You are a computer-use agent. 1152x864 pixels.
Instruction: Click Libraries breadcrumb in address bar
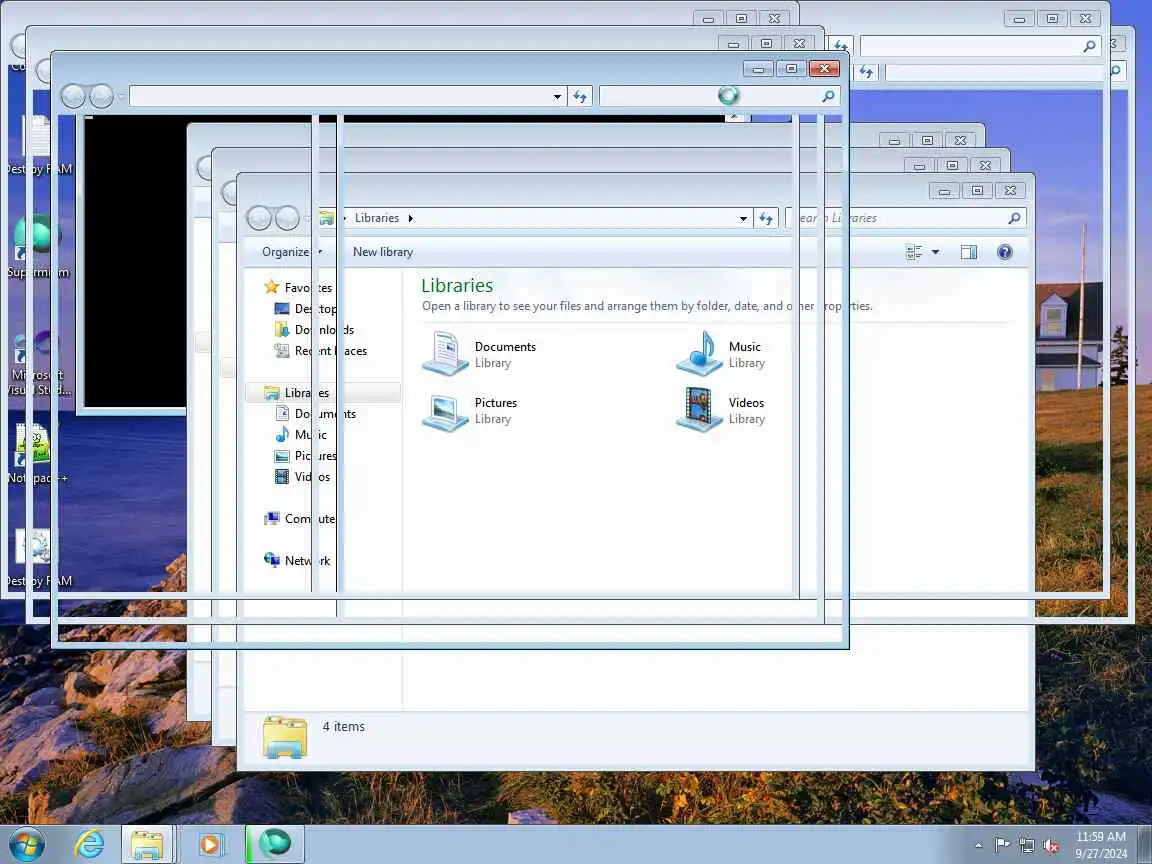pos(377,218)
